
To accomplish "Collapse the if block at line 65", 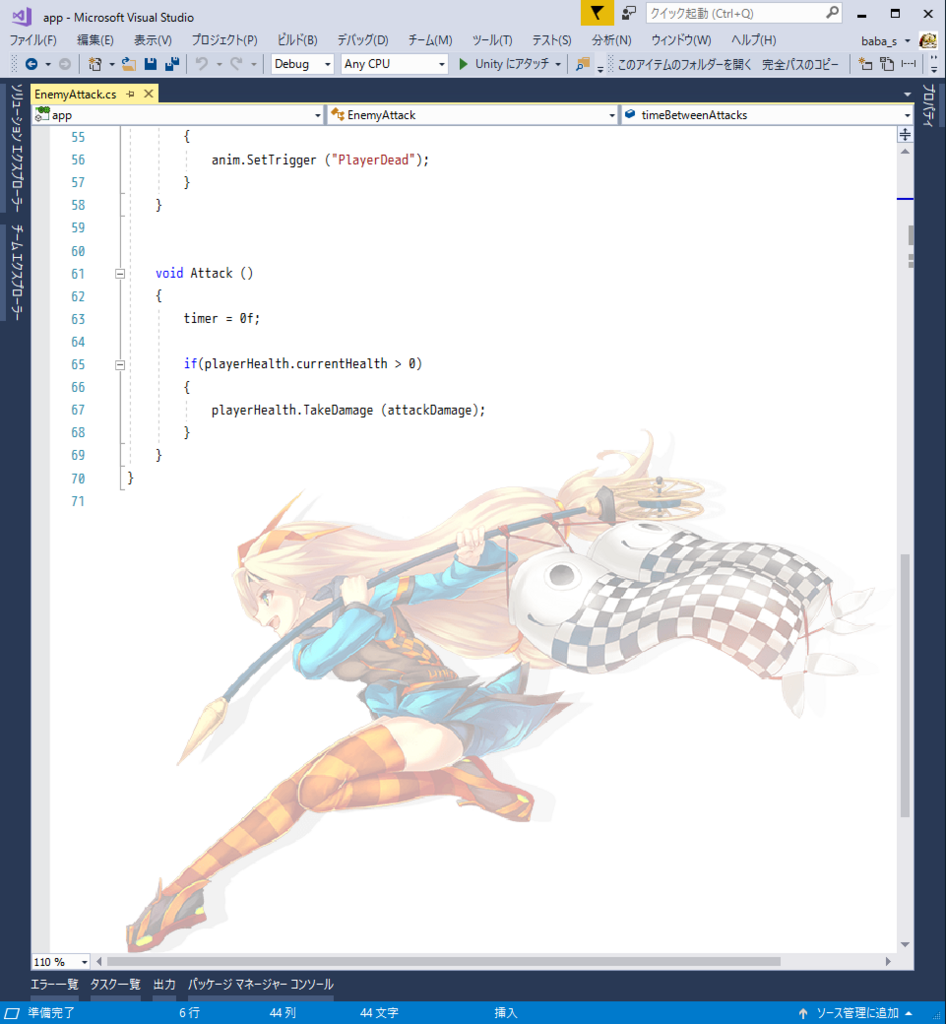I will click(120, 365).
